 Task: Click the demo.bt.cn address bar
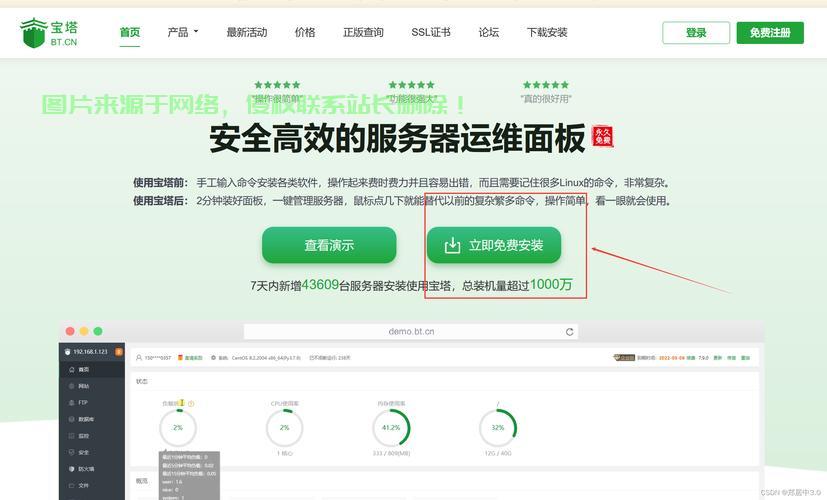coord(411,332)
